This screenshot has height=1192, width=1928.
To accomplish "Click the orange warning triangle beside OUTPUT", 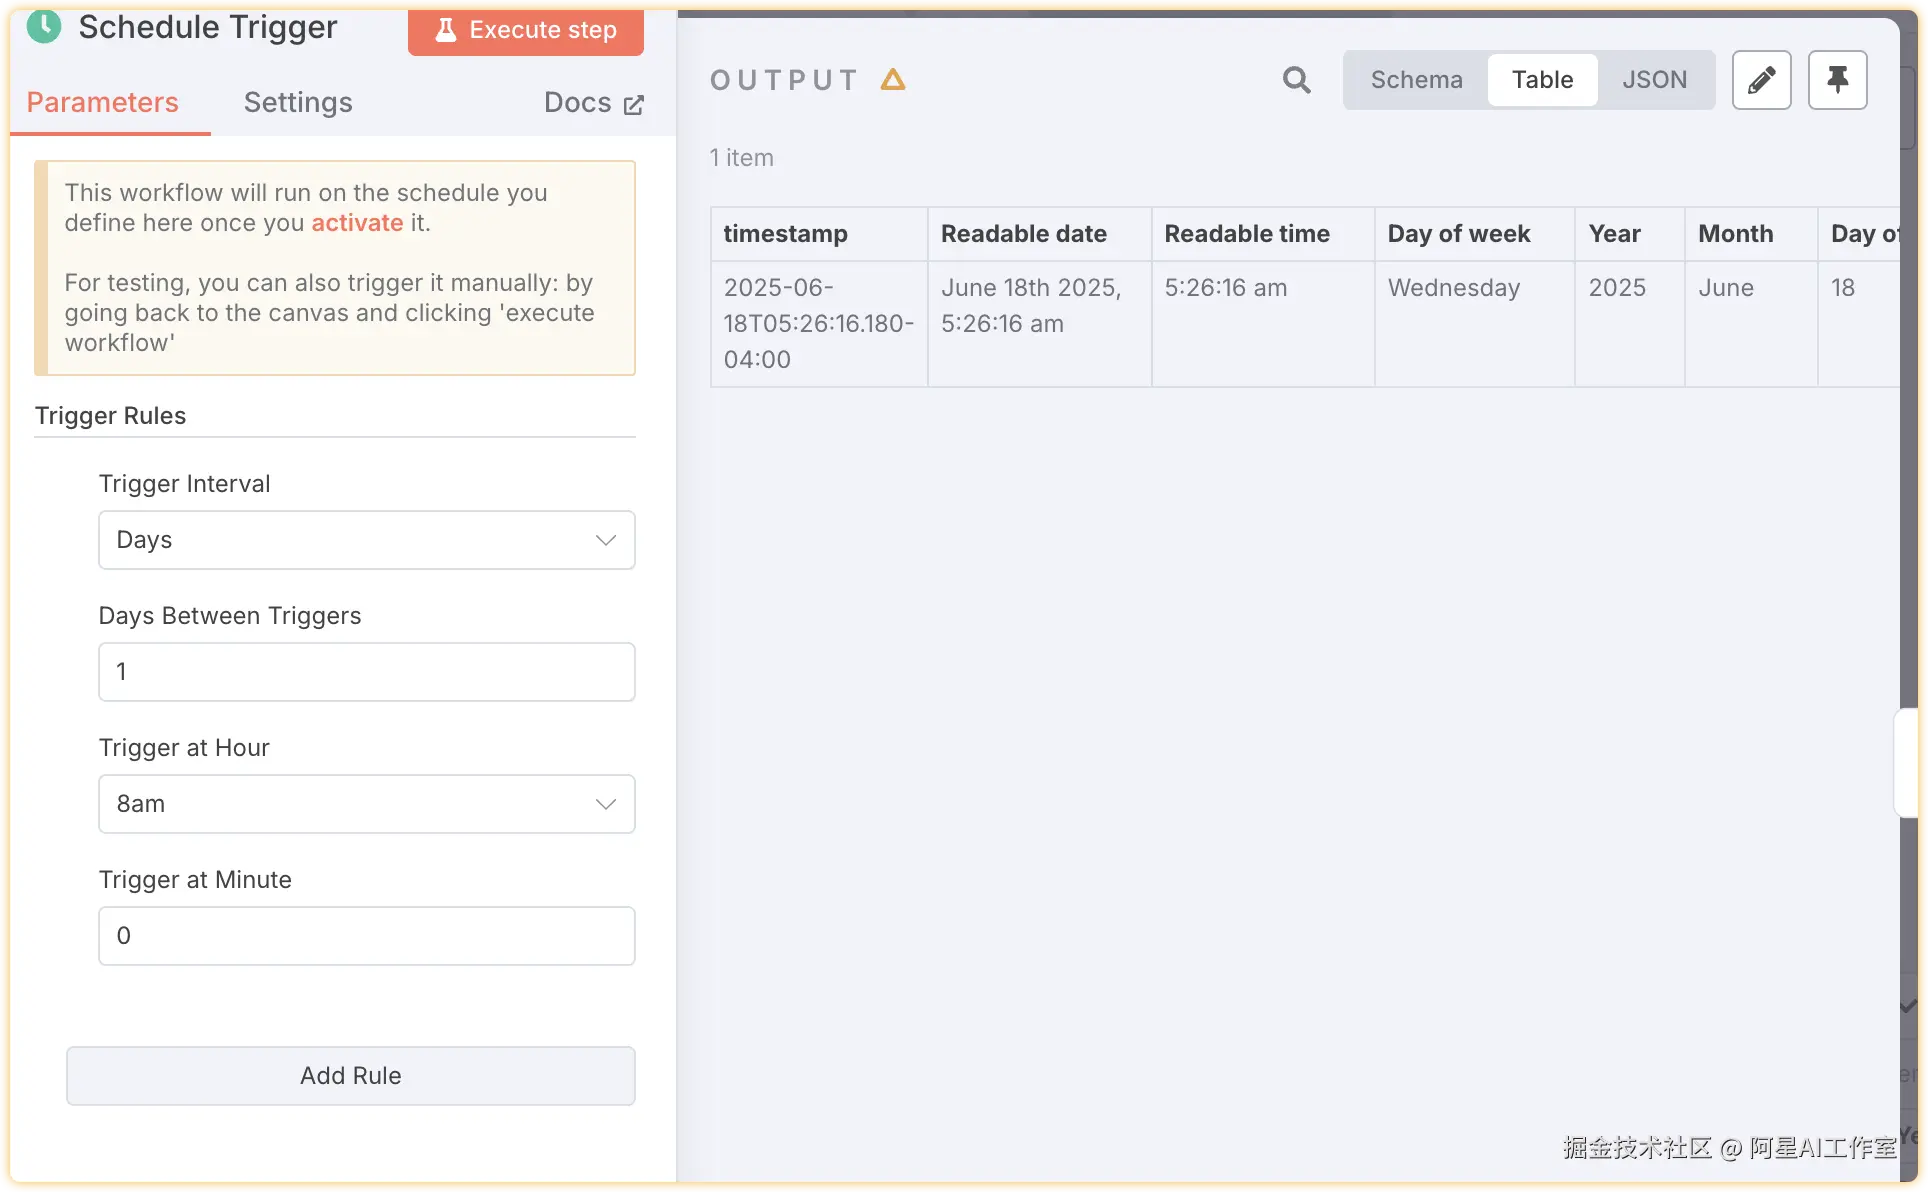I will 893,80.
